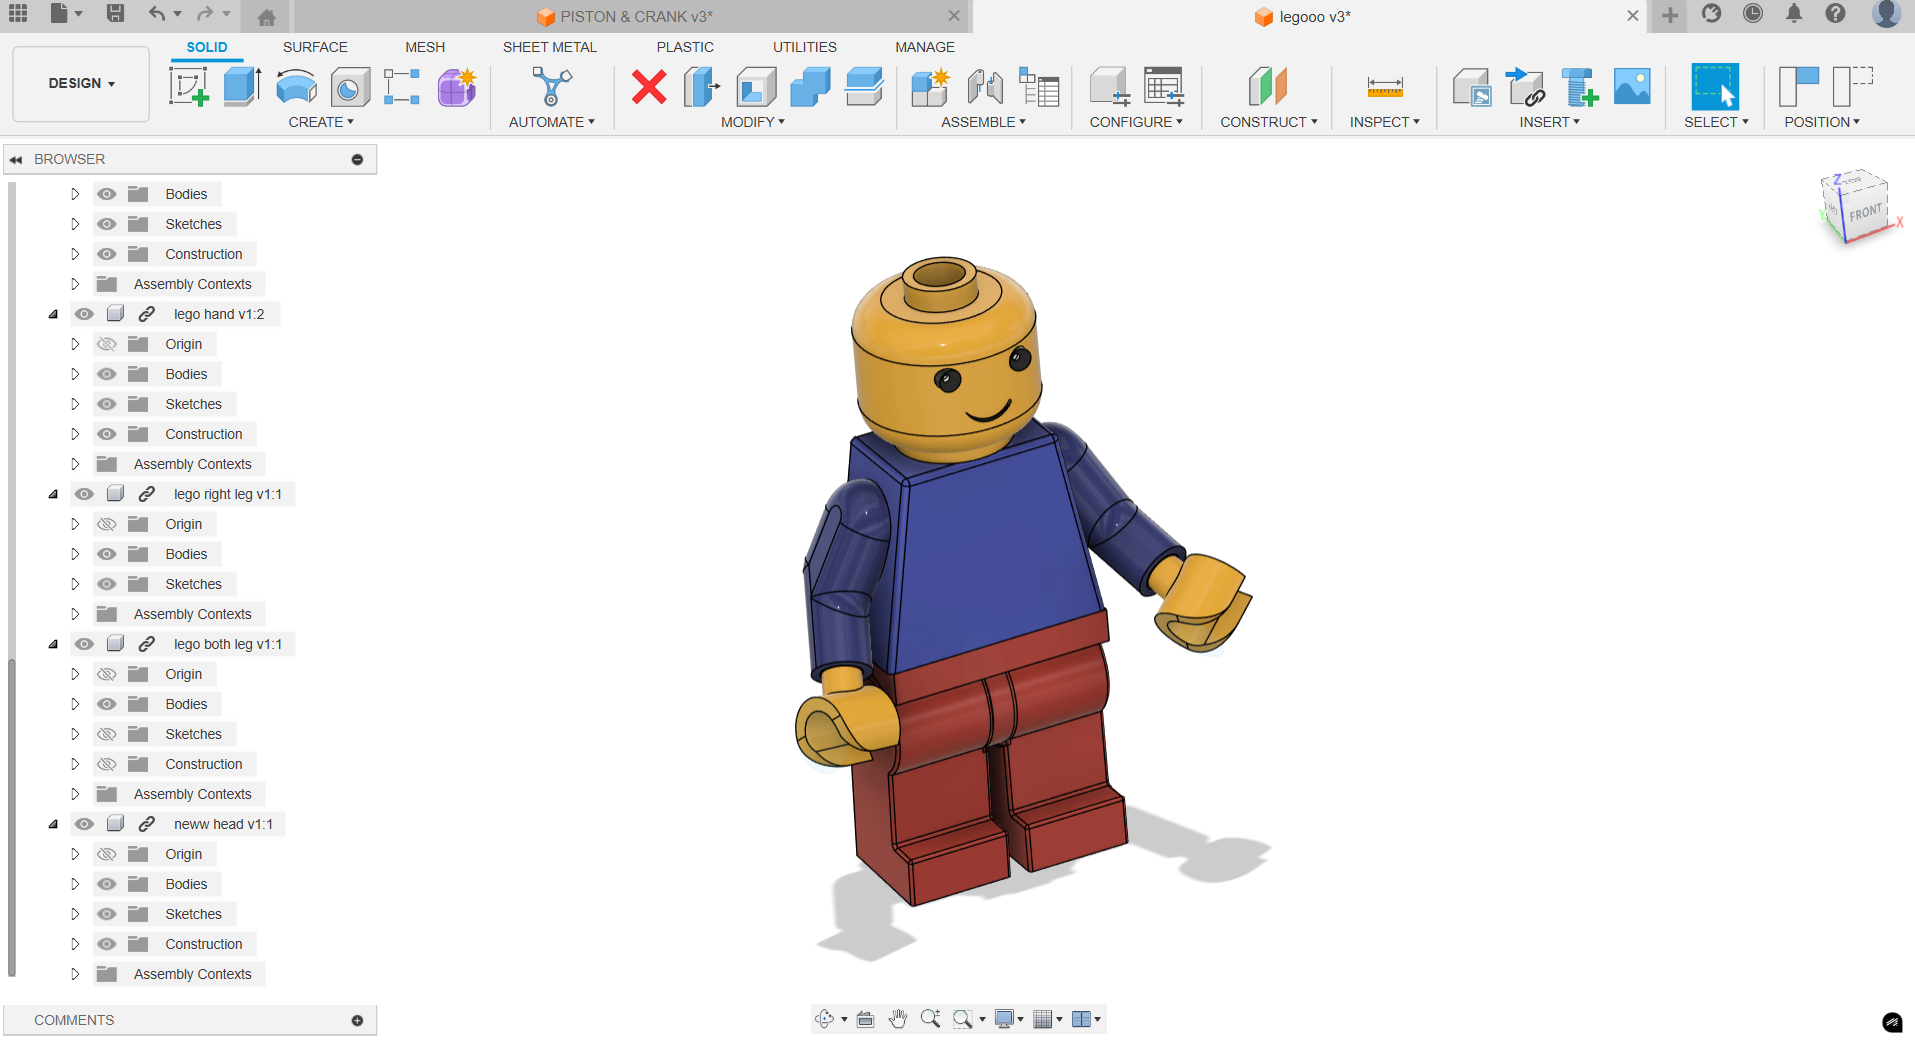
Task: Show Sketches under lego both leg
Action: click(x=107, y=734)
